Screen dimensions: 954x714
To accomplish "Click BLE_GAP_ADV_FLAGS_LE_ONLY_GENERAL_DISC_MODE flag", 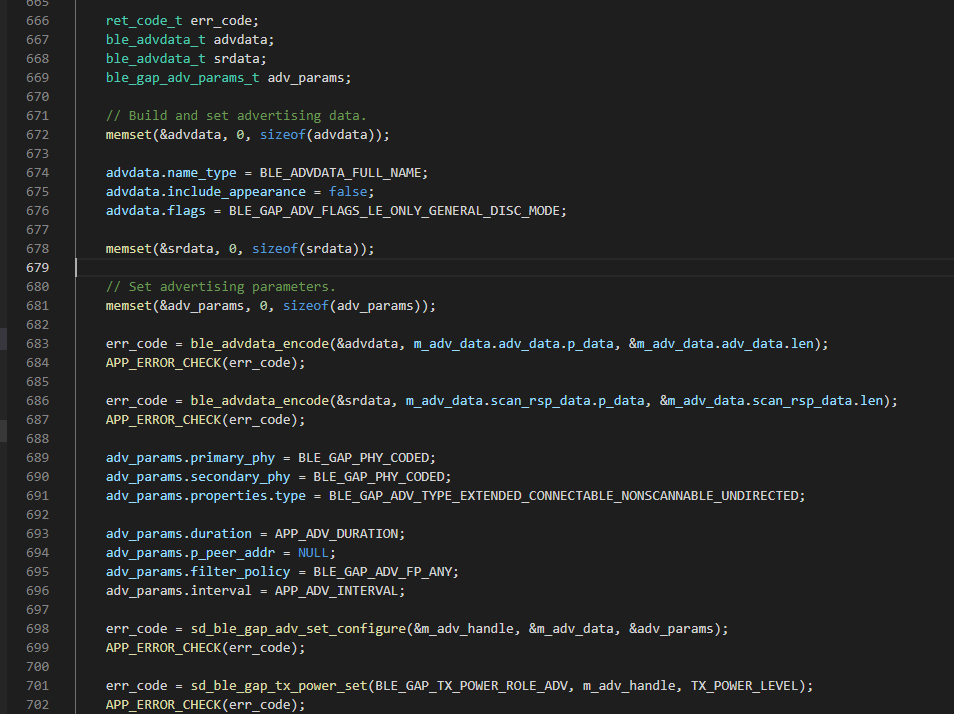I will (x=397, y=211).
